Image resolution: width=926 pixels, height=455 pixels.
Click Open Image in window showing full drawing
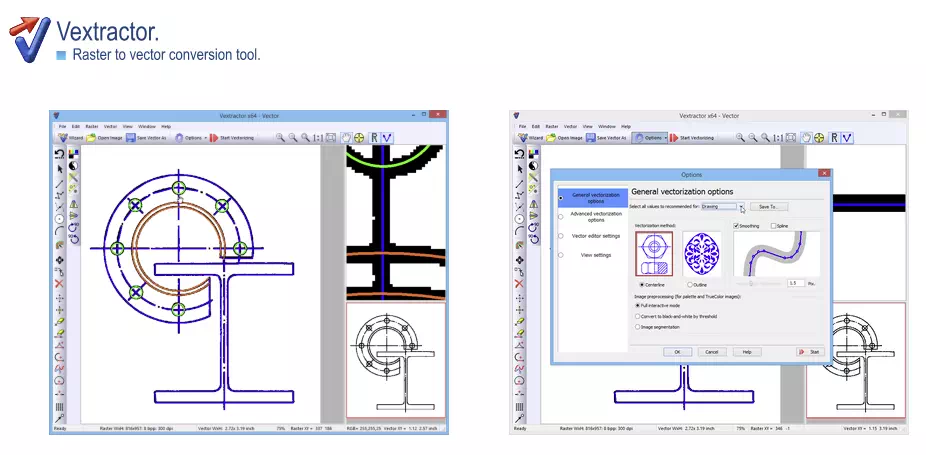[104, 138]
